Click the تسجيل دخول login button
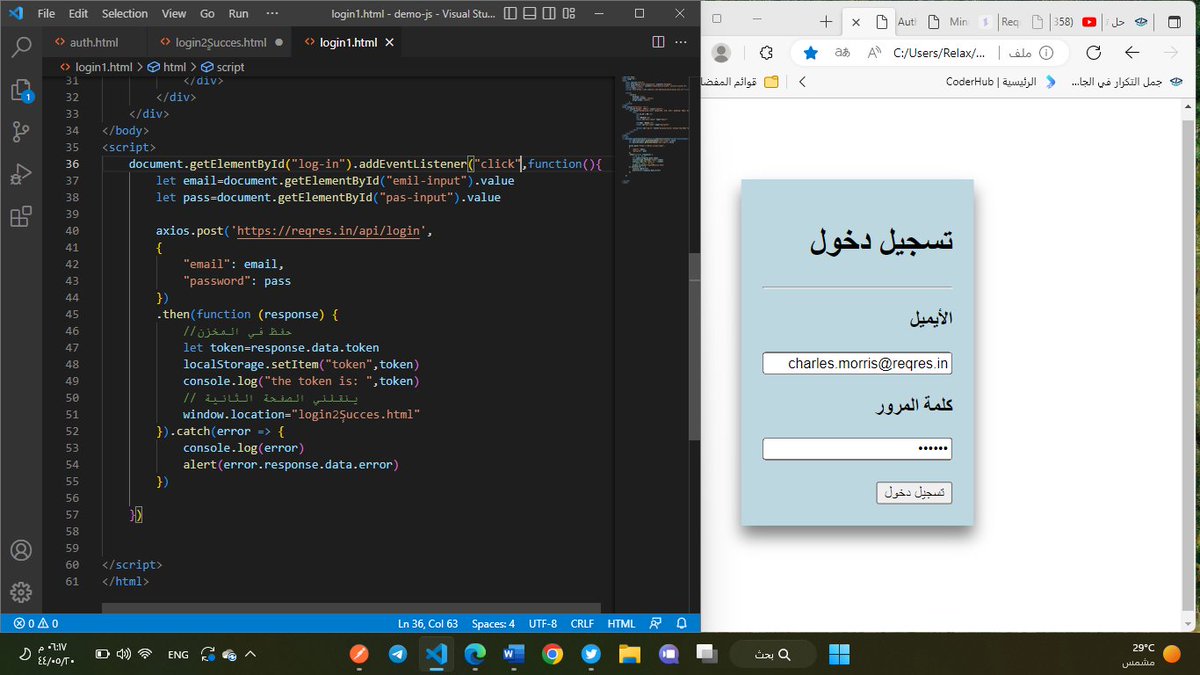 point(914,493)
